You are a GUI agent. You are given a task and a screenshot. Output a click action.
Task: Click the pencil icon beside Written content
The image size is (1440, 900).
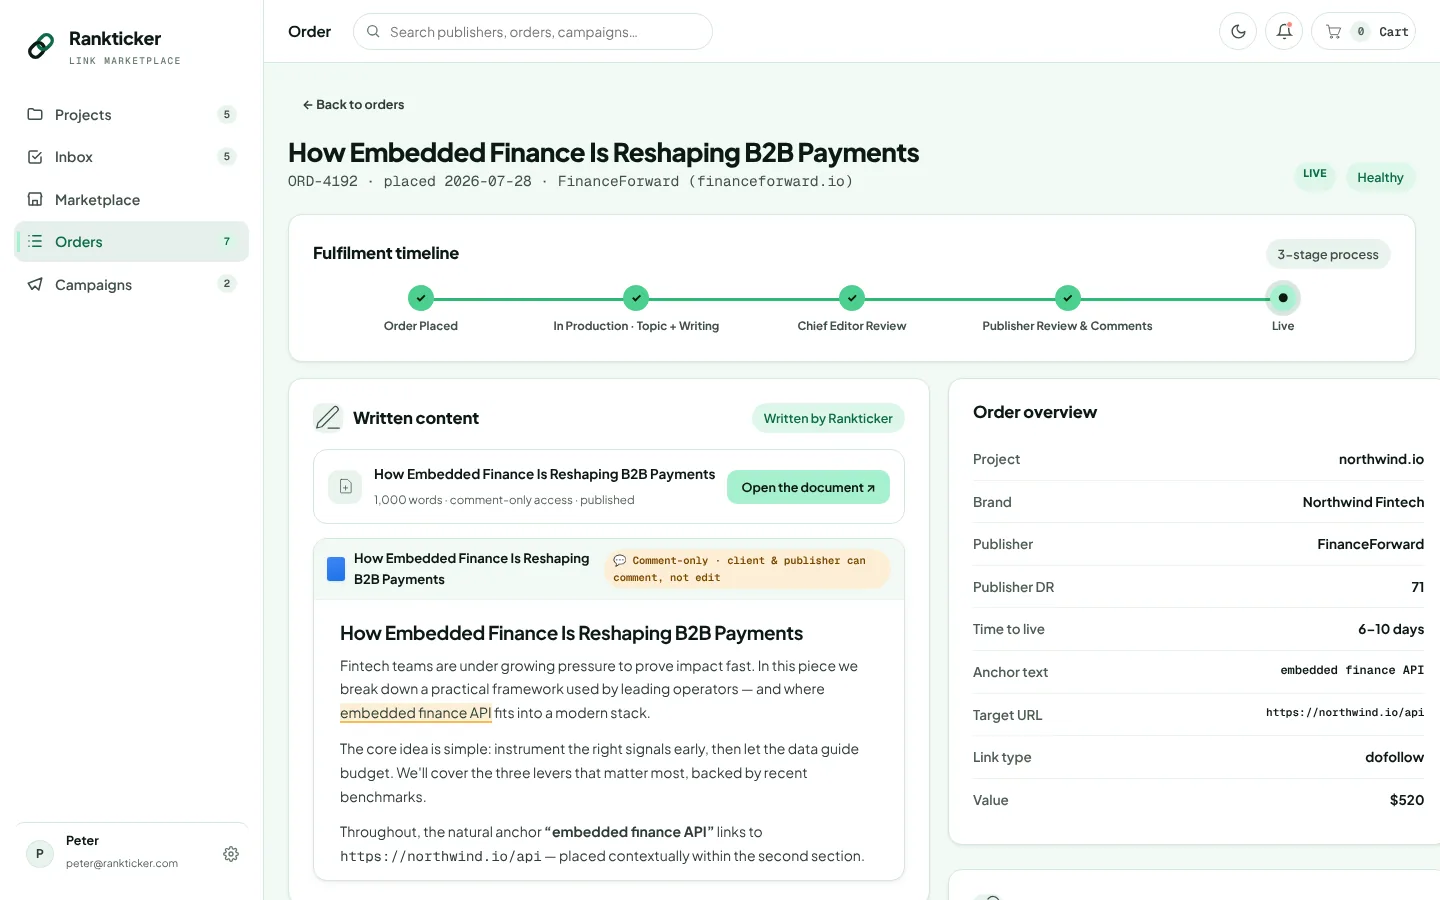coord(328,418)
